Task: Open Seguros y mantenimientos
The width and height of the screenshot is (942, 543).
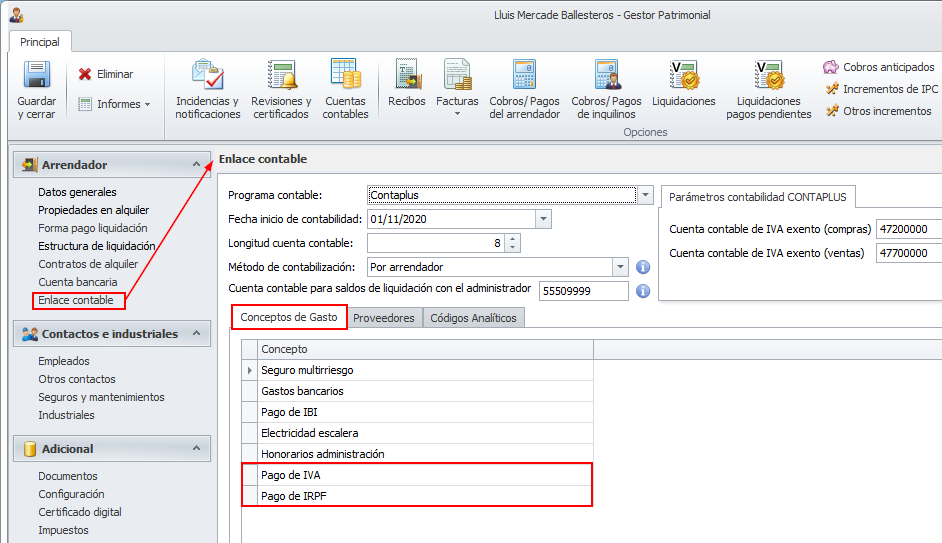Action: click(x=102, y=397)
